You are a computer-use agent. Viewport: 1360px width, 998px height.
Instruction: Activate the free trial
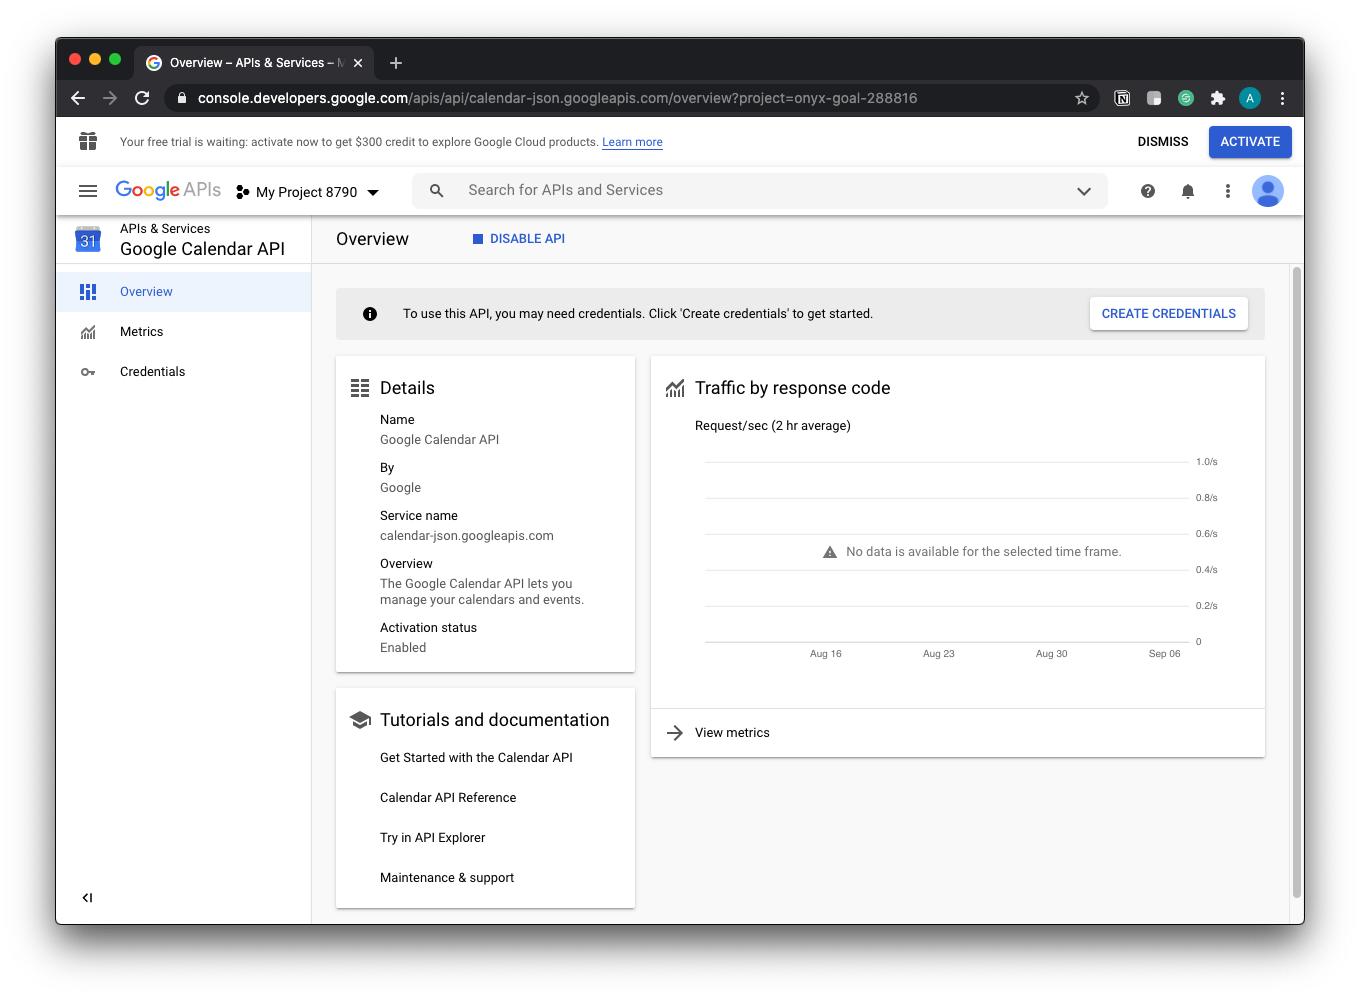tap(1249, 142)
